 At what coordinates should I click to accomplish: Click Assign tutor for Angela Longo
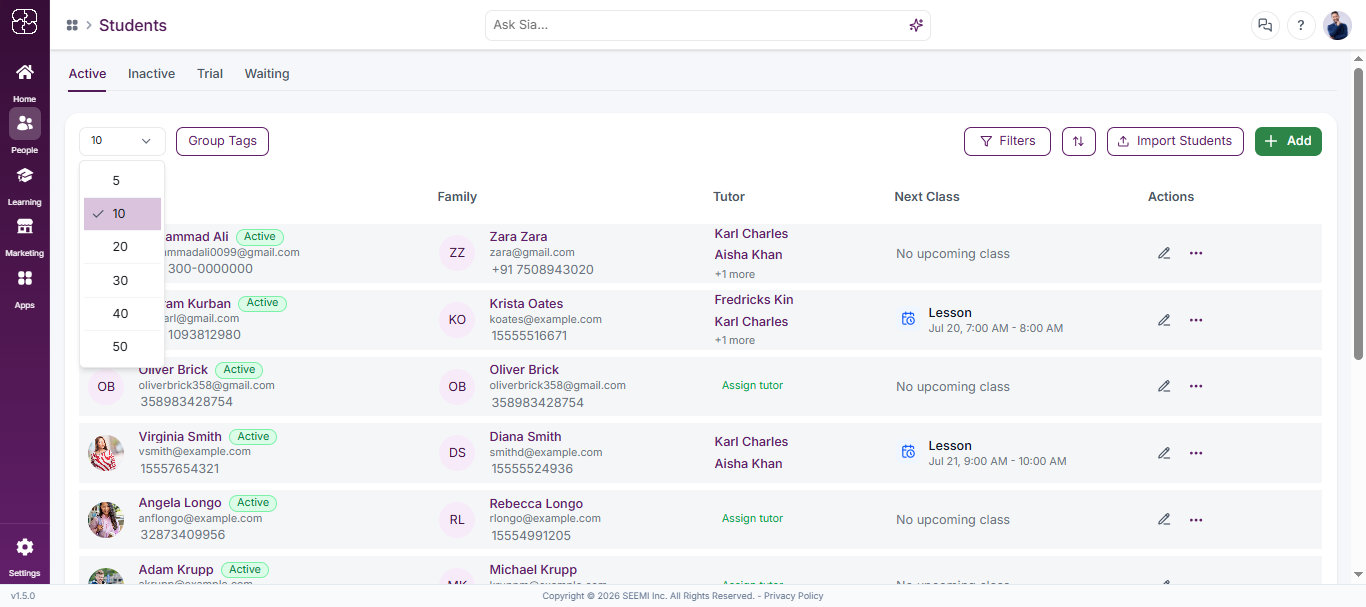click(752, 519)
